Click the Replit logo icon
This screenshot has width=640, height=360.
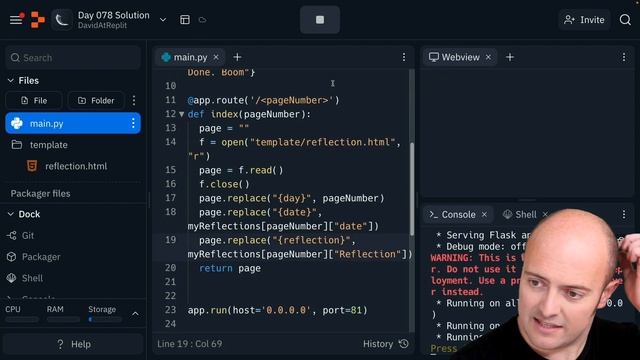point(38,20)
